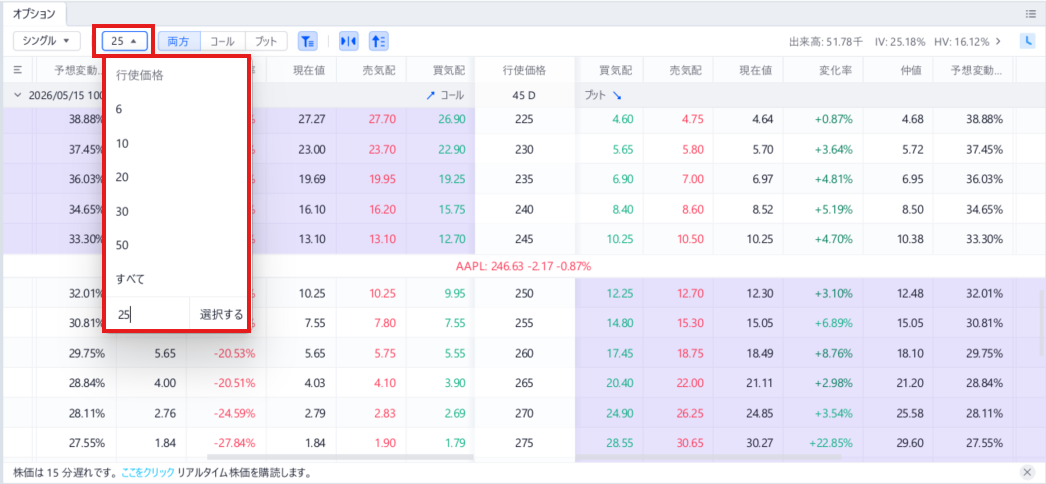Click put bid 12.25 at strike 250

620,293
